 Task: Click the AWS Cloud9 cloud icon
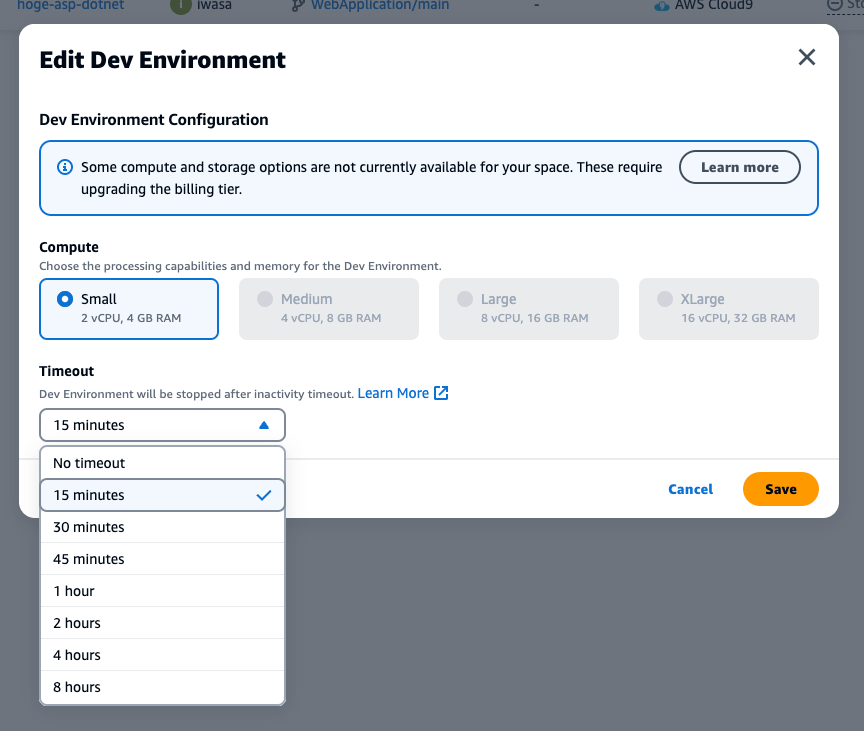tap(661, 5)
